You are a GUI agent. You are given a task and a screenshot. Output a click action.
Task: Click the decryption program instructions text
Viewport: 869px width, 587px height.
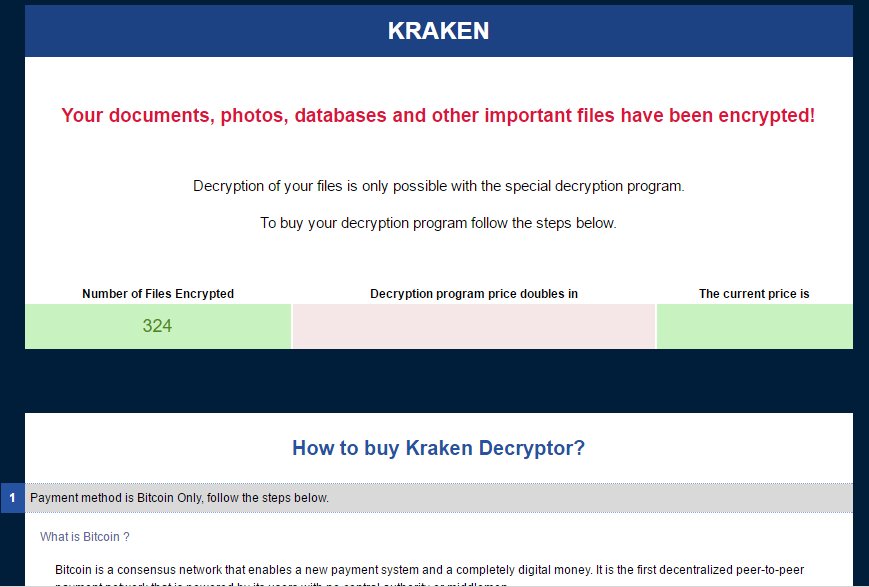click(x=438, y=185)
